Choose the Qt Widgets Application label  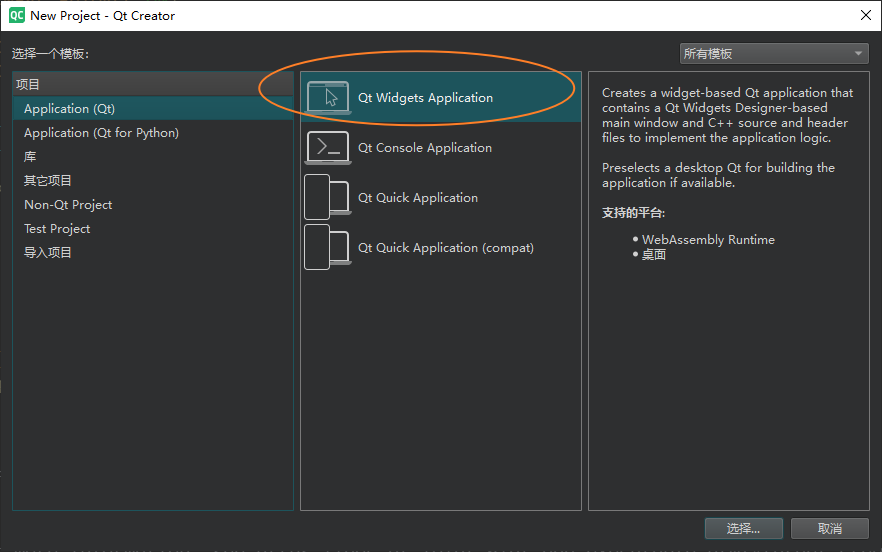point(425,98)
